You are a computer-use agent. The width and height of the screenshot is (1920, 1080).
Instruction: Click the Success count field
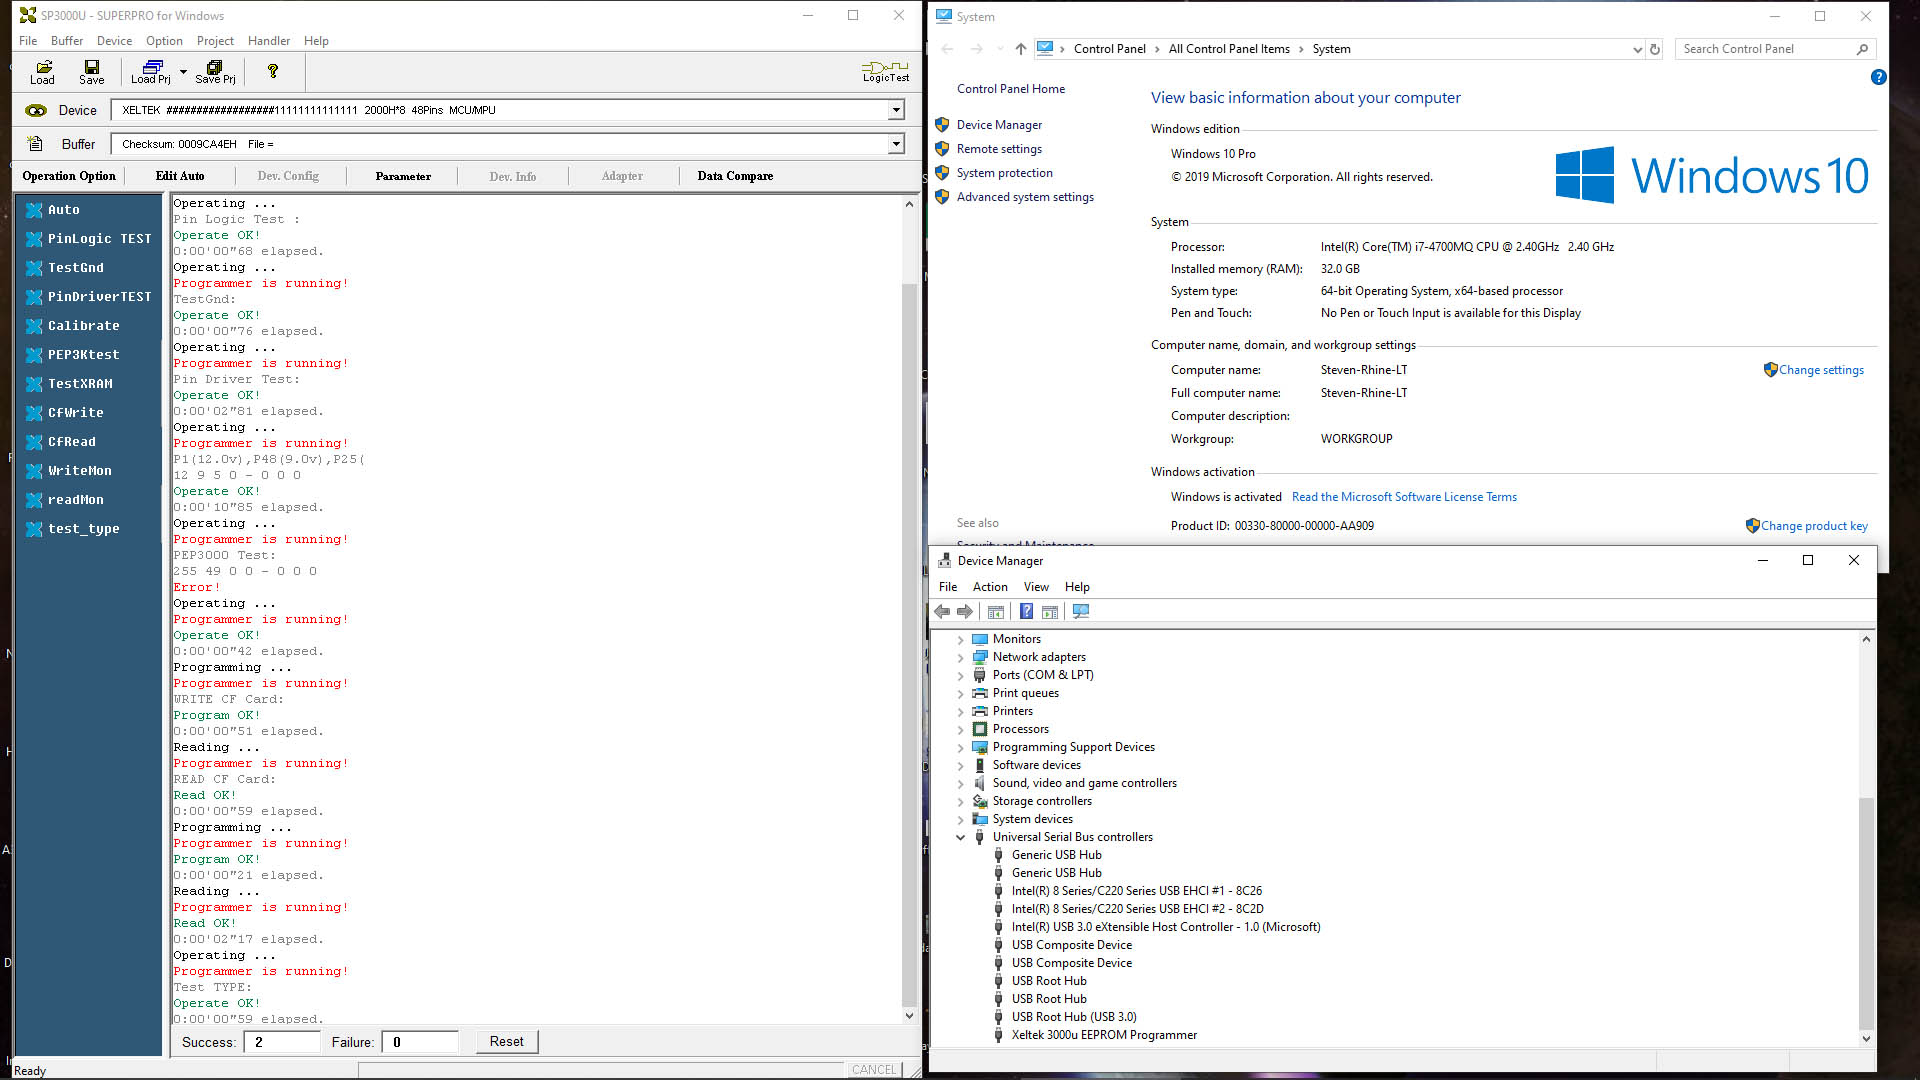[284, 1042]
